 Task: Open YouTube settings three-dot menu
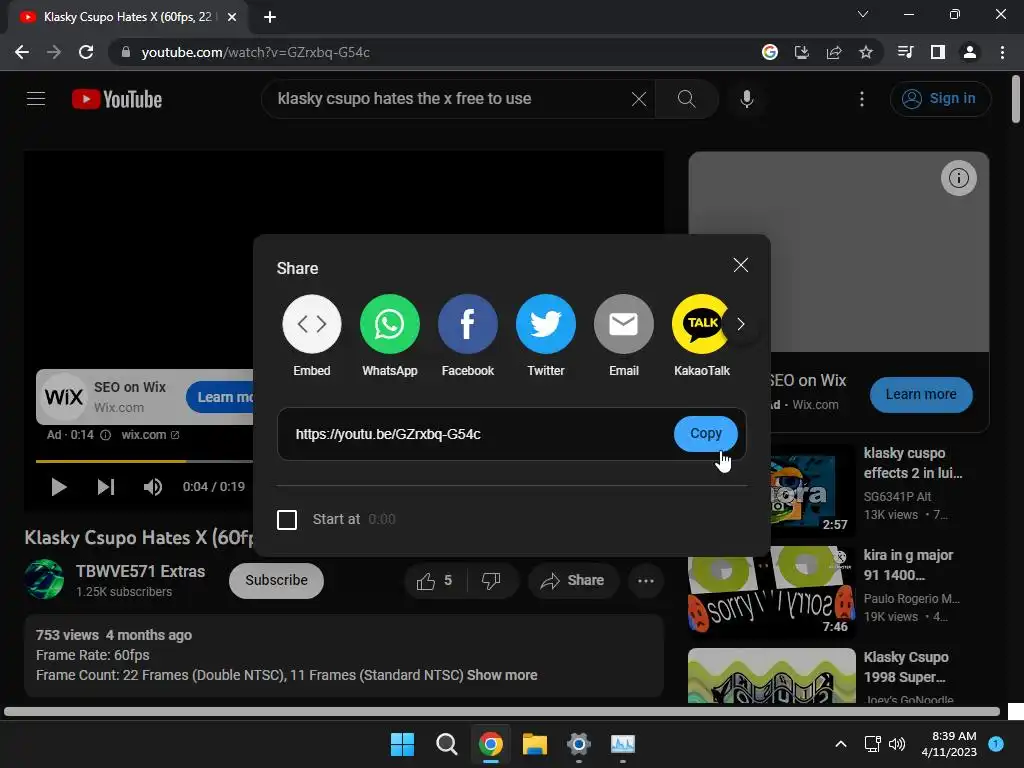coord(861,99)
